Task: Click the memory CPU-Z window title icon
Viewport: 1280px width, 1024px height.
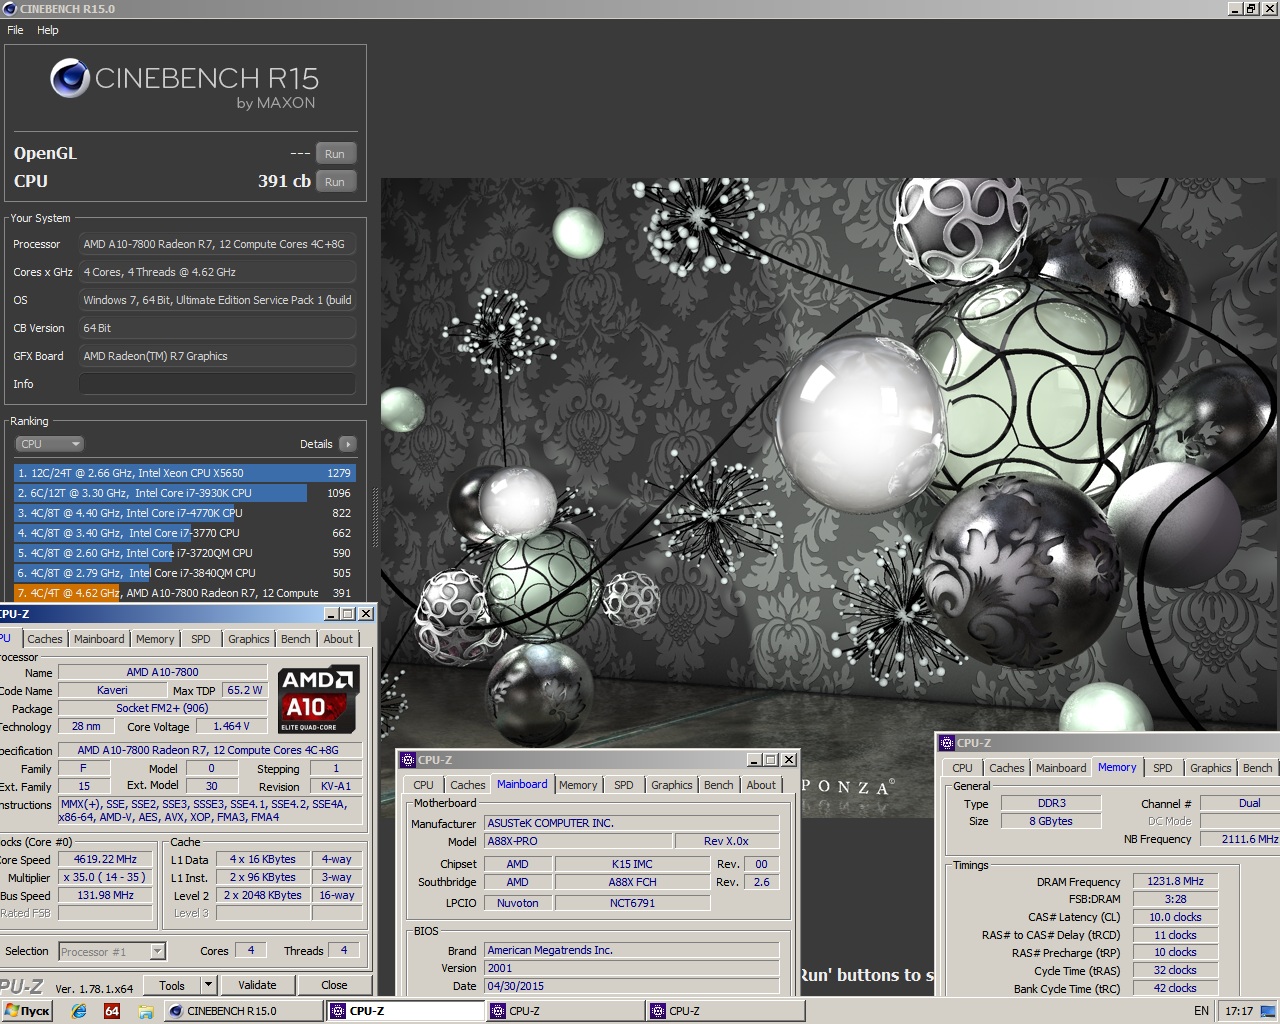Action: [x=947, y=743]
